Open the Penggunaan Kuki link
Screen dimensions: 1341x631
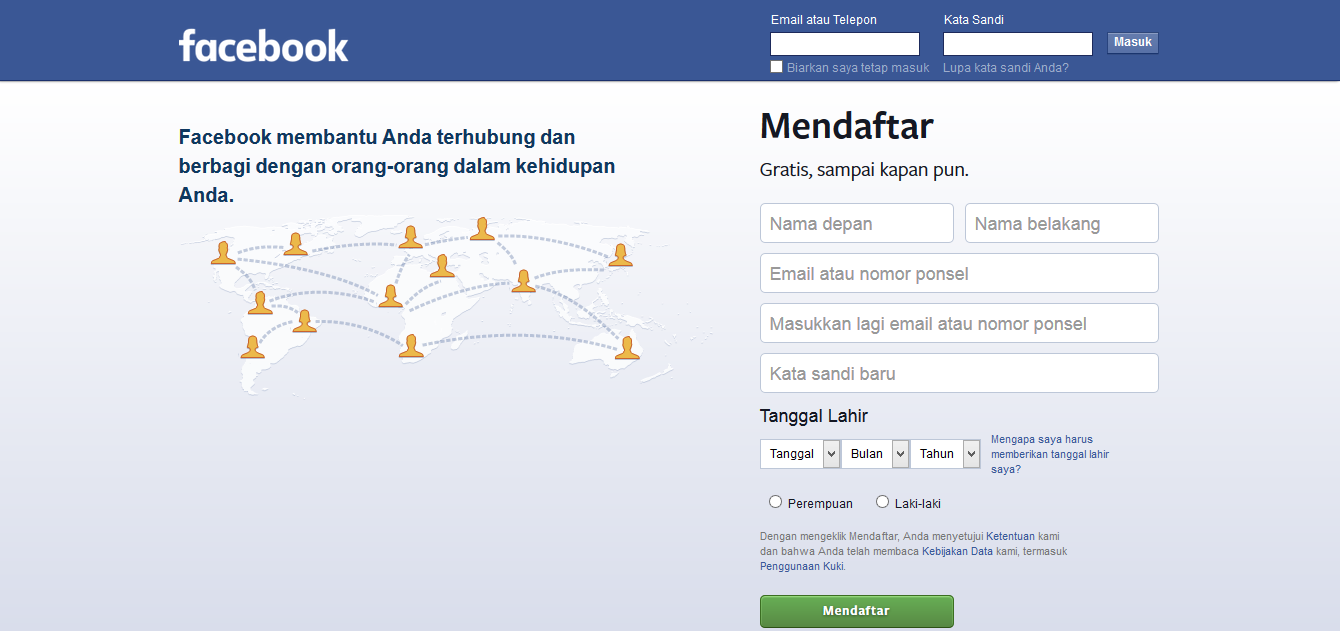802,566
